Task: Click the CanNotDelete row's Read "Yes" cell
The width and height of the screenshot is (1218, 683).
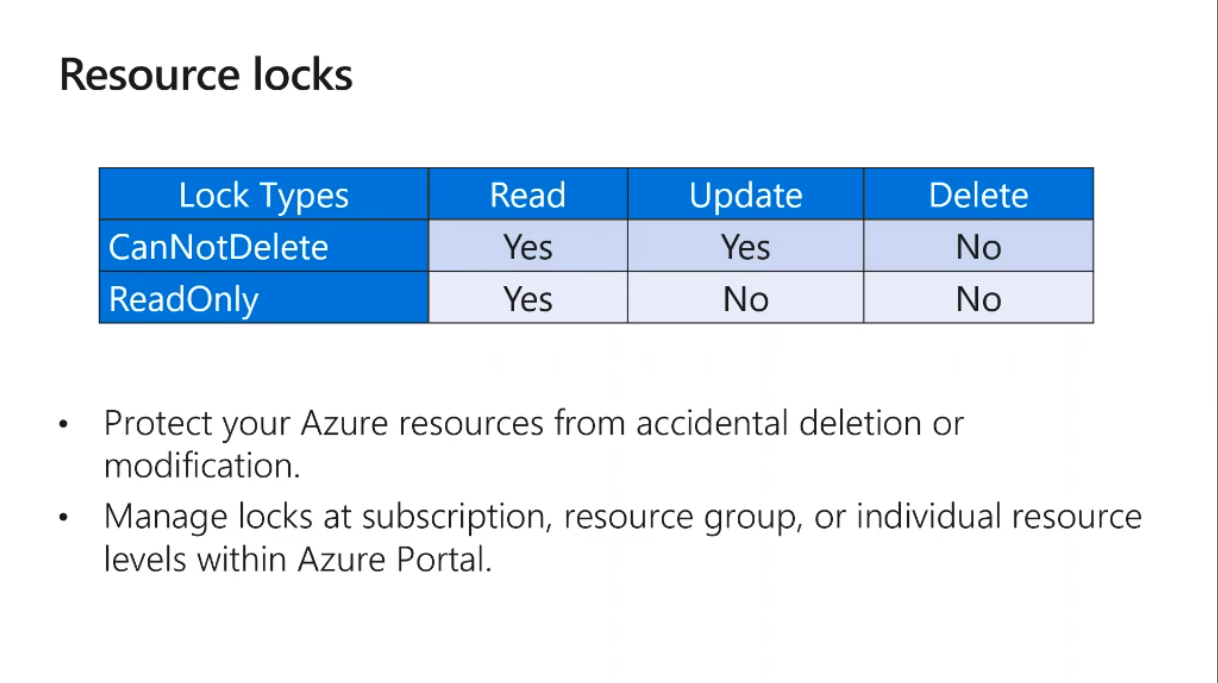Action: [x=527, y=247]
